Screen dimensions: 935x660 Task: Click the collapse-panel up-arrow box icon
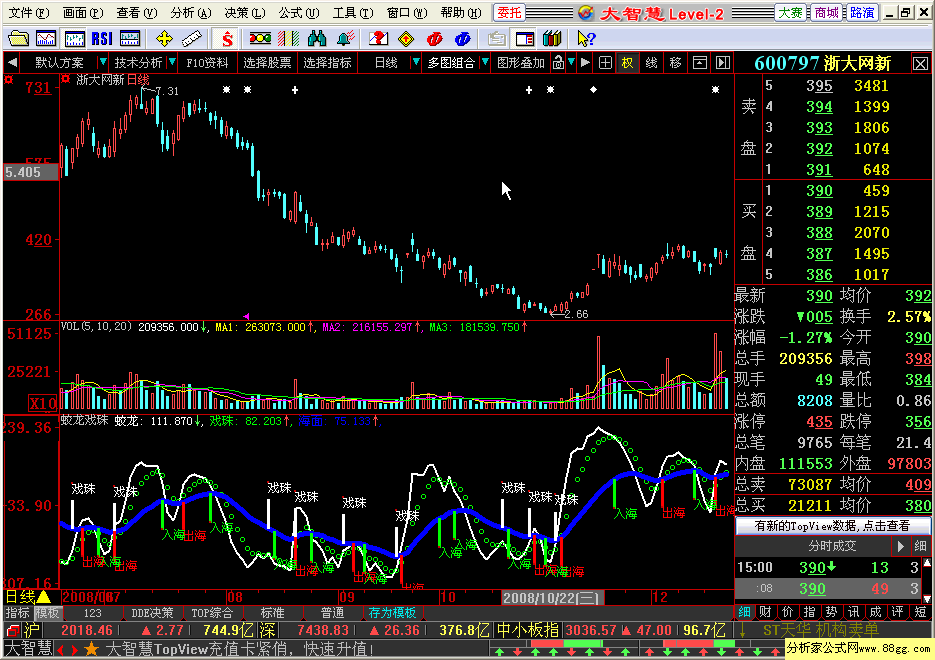coord(699,62)
